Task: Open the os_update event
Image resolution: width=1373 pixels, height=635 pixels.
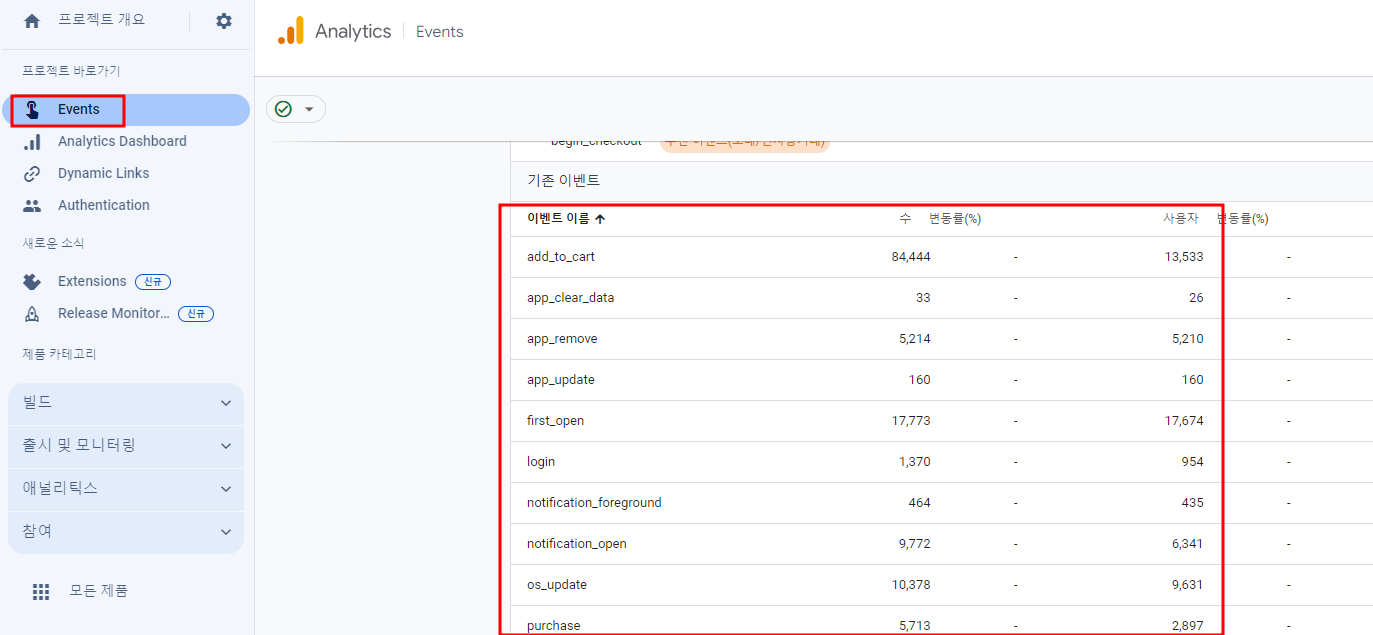Action: click(557, 585)
